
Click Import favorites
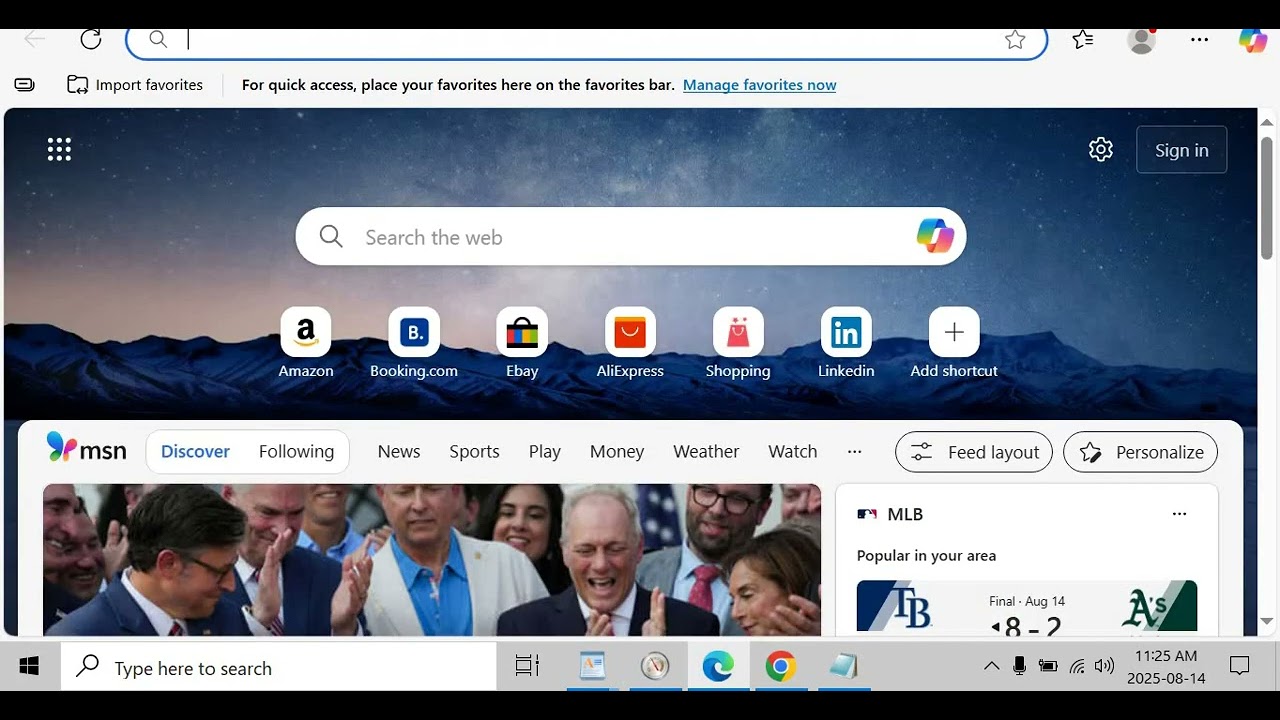click(x=135, y=85)
